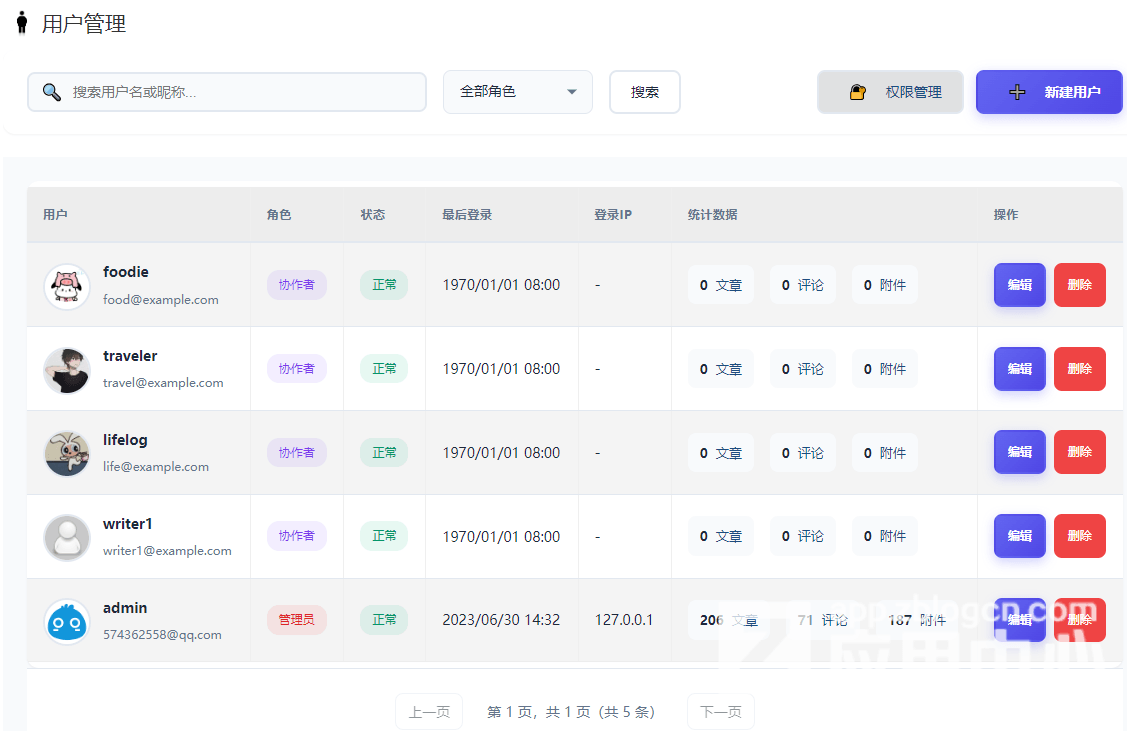The image size is (1127, 731).
Task: Click the person icon beside 用户管理
Action: point(22,23)
